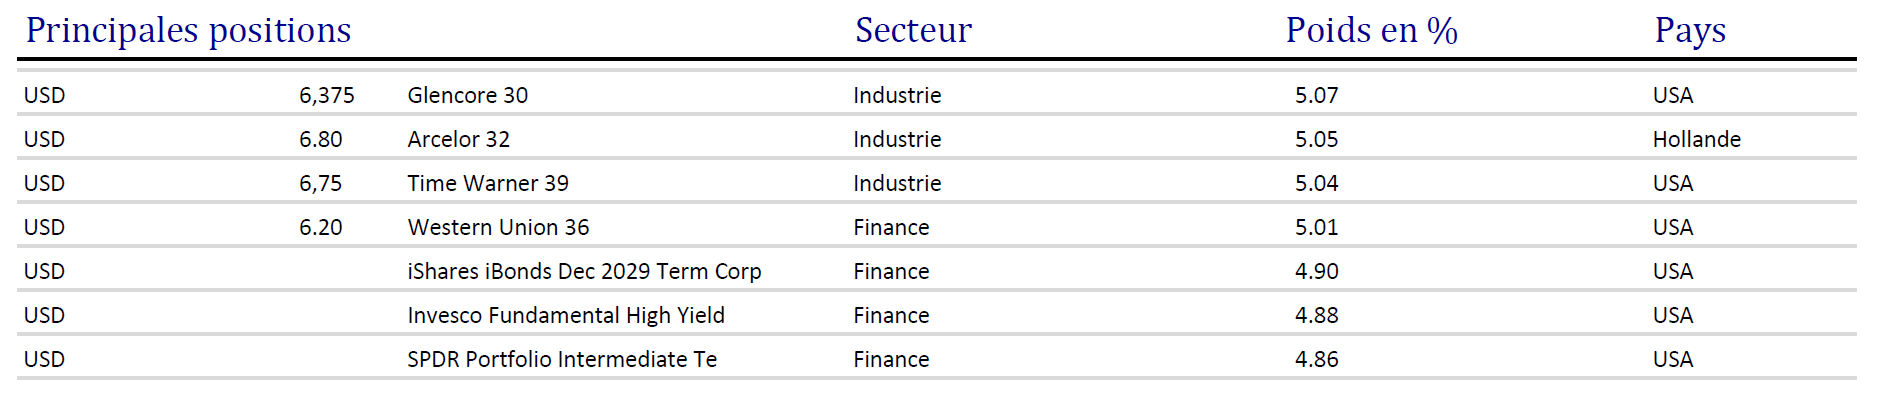1879x406 pixels.
Task: Select the Time Warner 39 entry
Action: click(487, 183)
